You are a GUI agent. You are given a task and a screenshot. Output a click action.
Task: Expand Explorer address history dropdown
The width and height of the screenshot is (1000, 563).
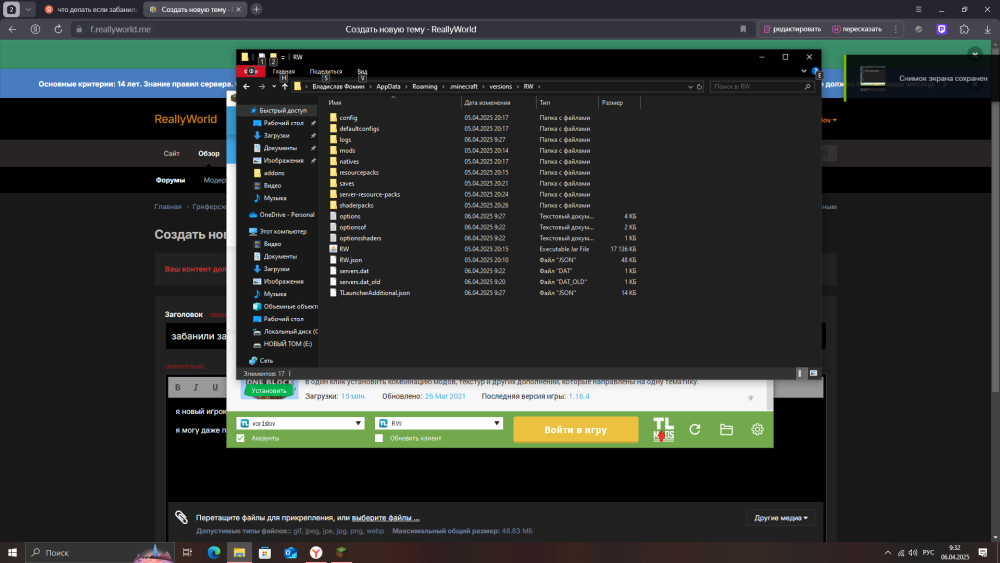[x=690, y=87]
